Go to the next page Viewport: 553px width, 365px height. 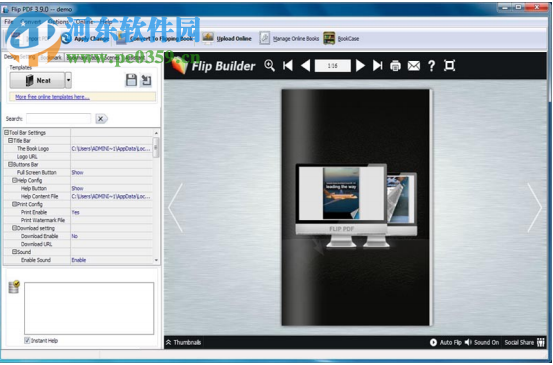[360, 66]
